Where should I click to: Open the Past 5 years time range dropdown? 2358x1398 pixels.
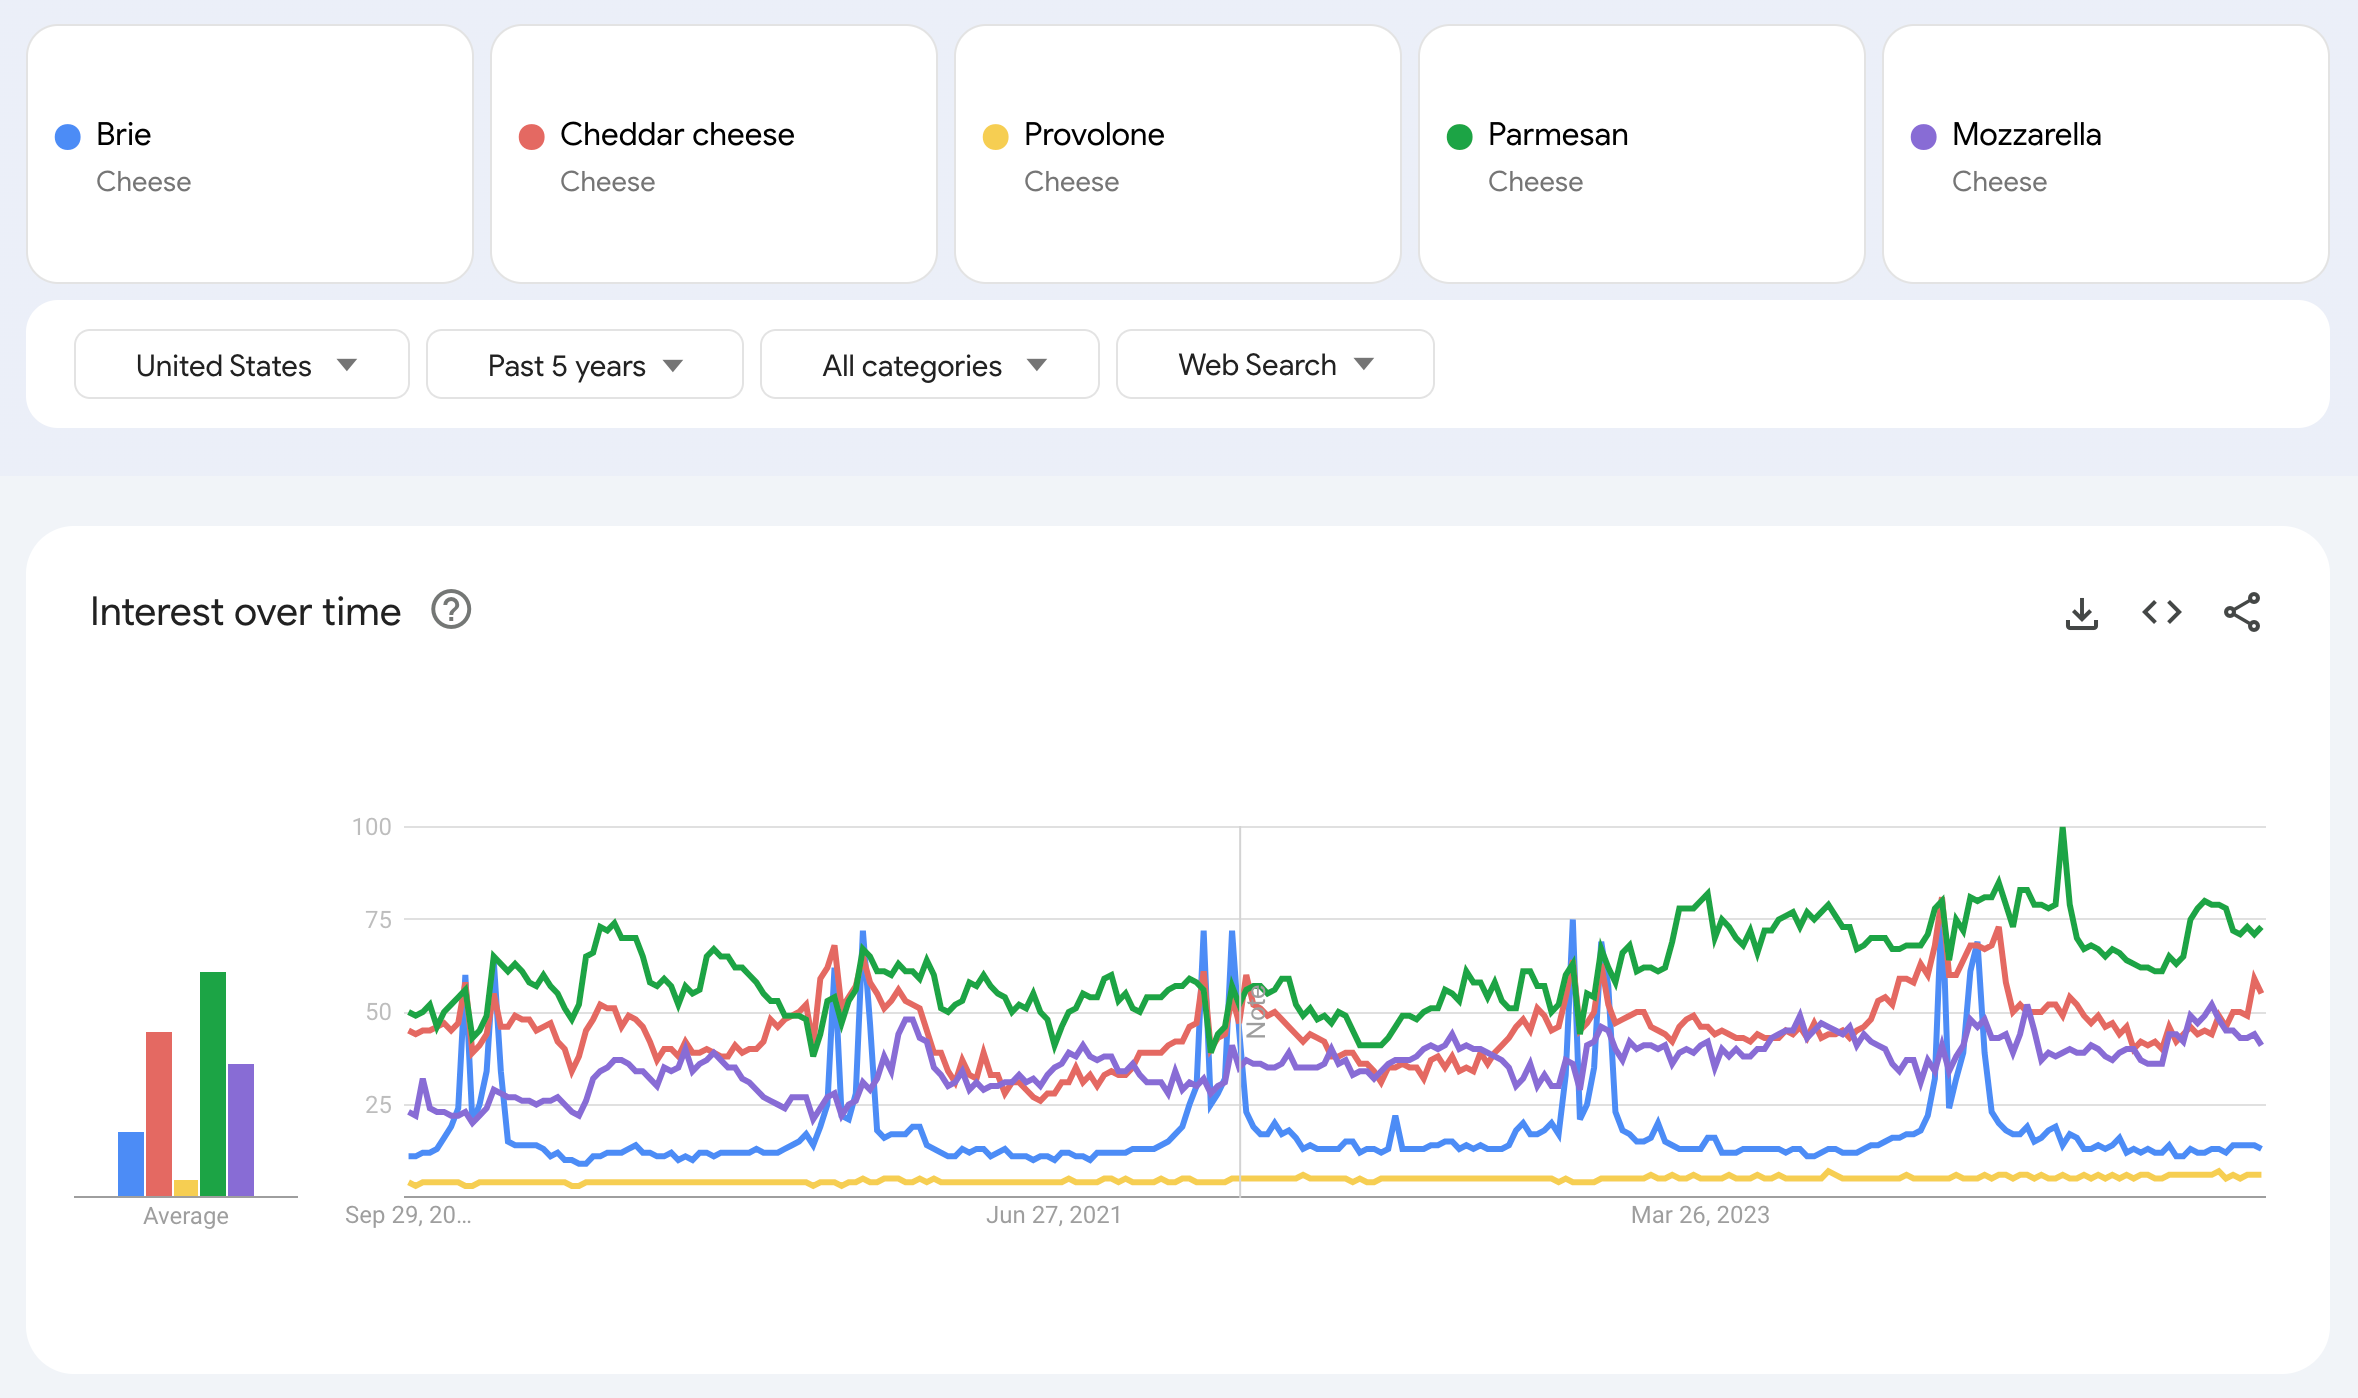pyautogui.click(x=582, y=363)
